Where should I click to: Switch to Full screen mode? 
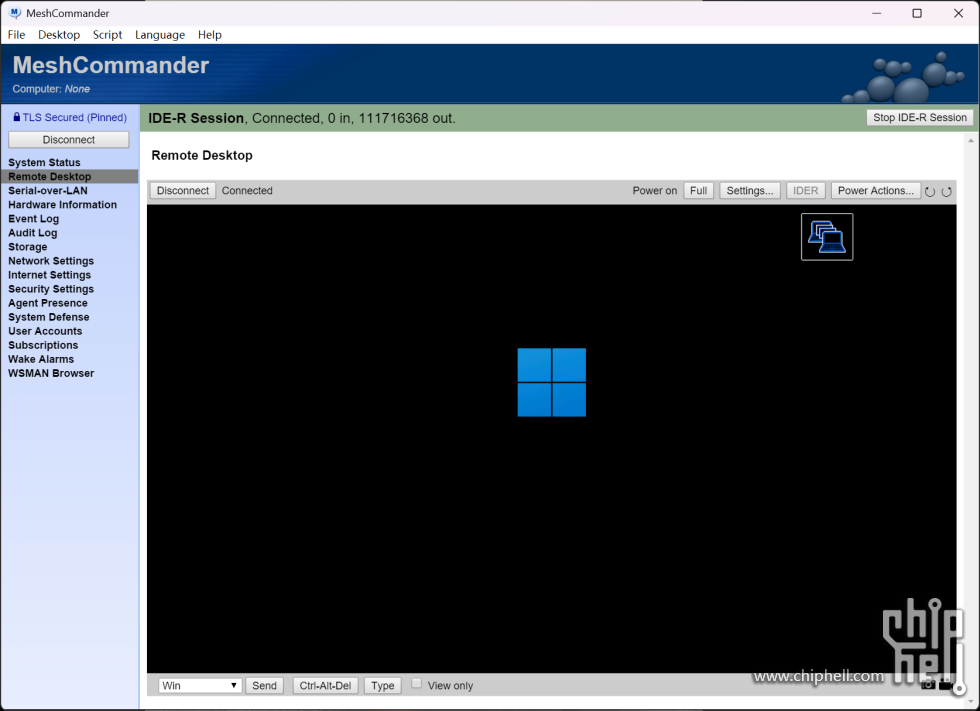[x=698, y=191]
